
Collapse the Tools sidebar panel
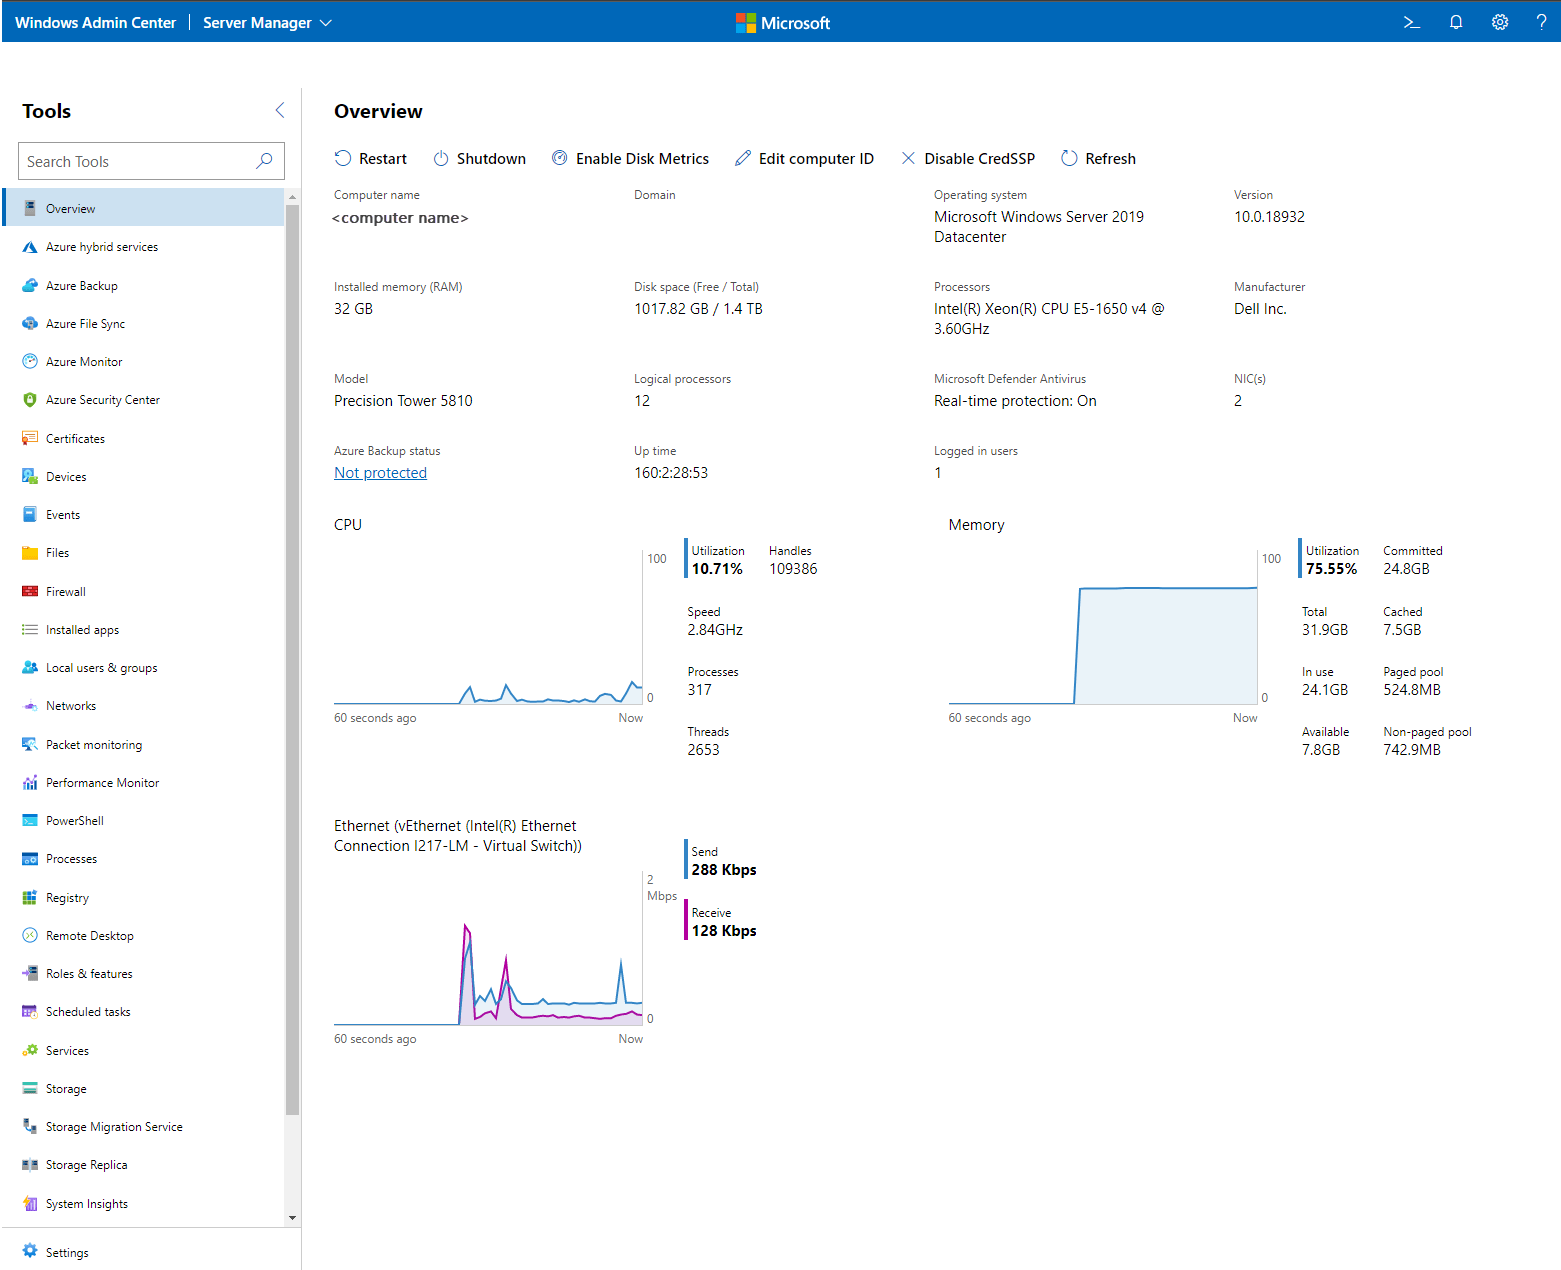(x=279, y=110)
